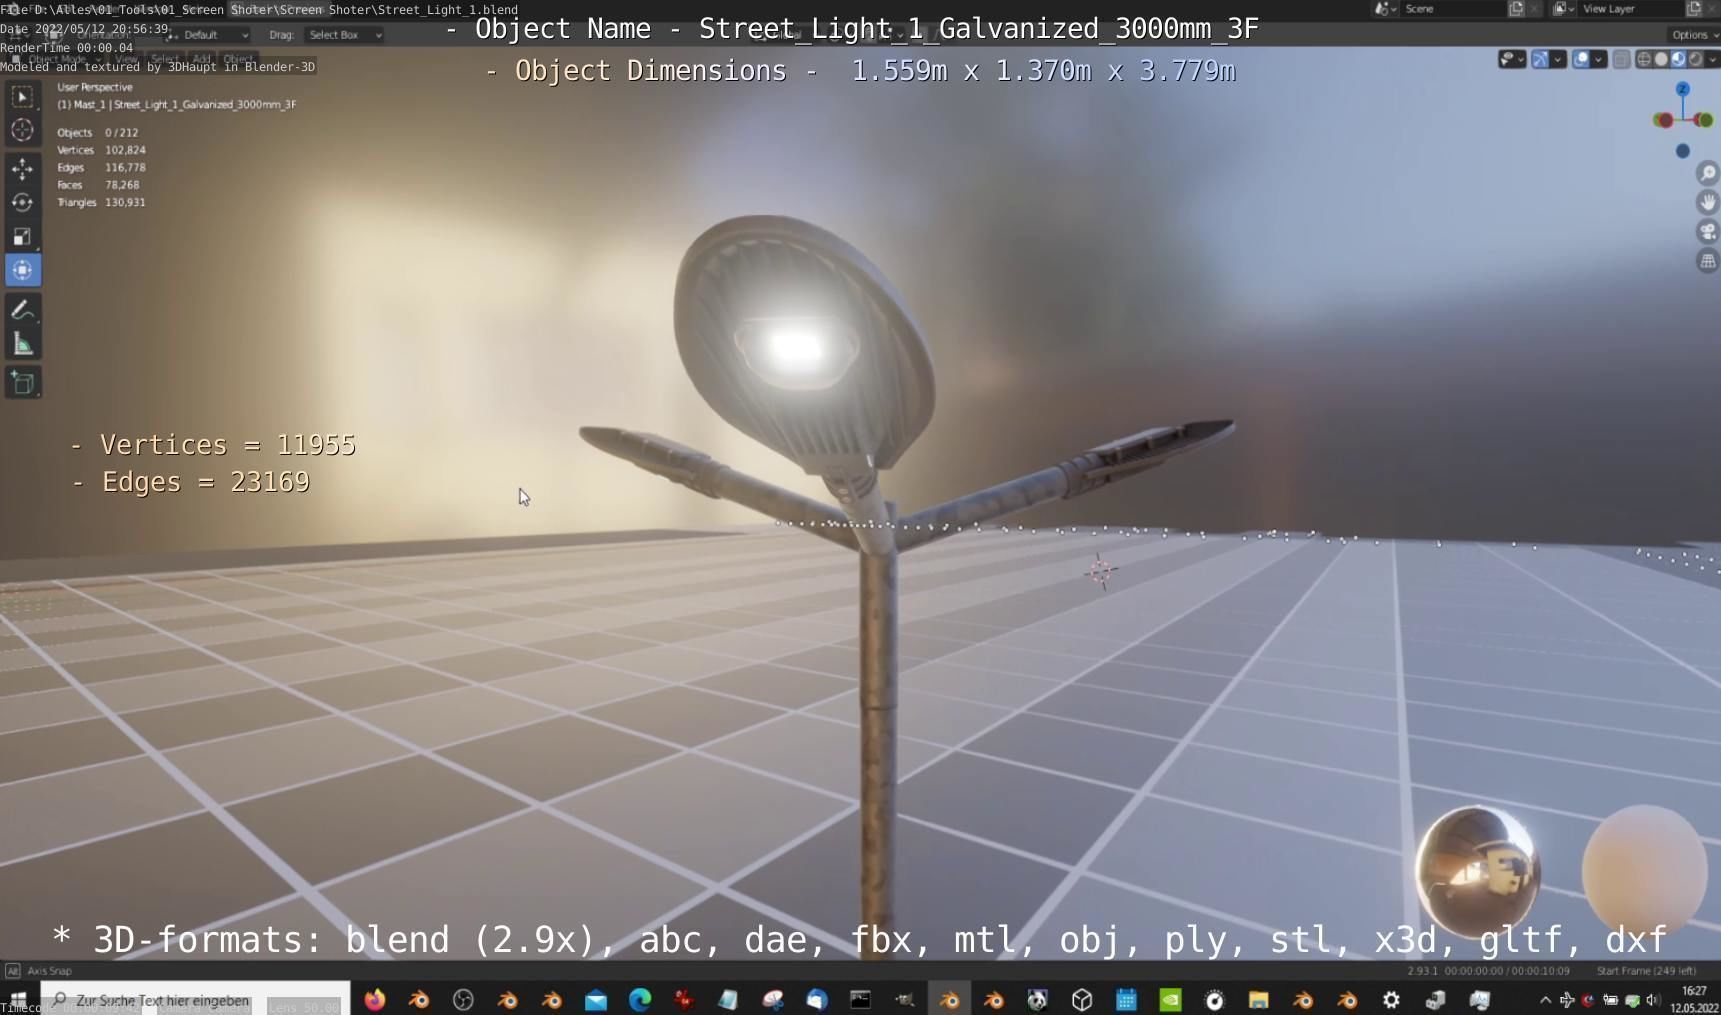The height and width of the screenshot is (1015, 1721).
Task: Select the Select Box tool
Action: click(x=22, y=97)
